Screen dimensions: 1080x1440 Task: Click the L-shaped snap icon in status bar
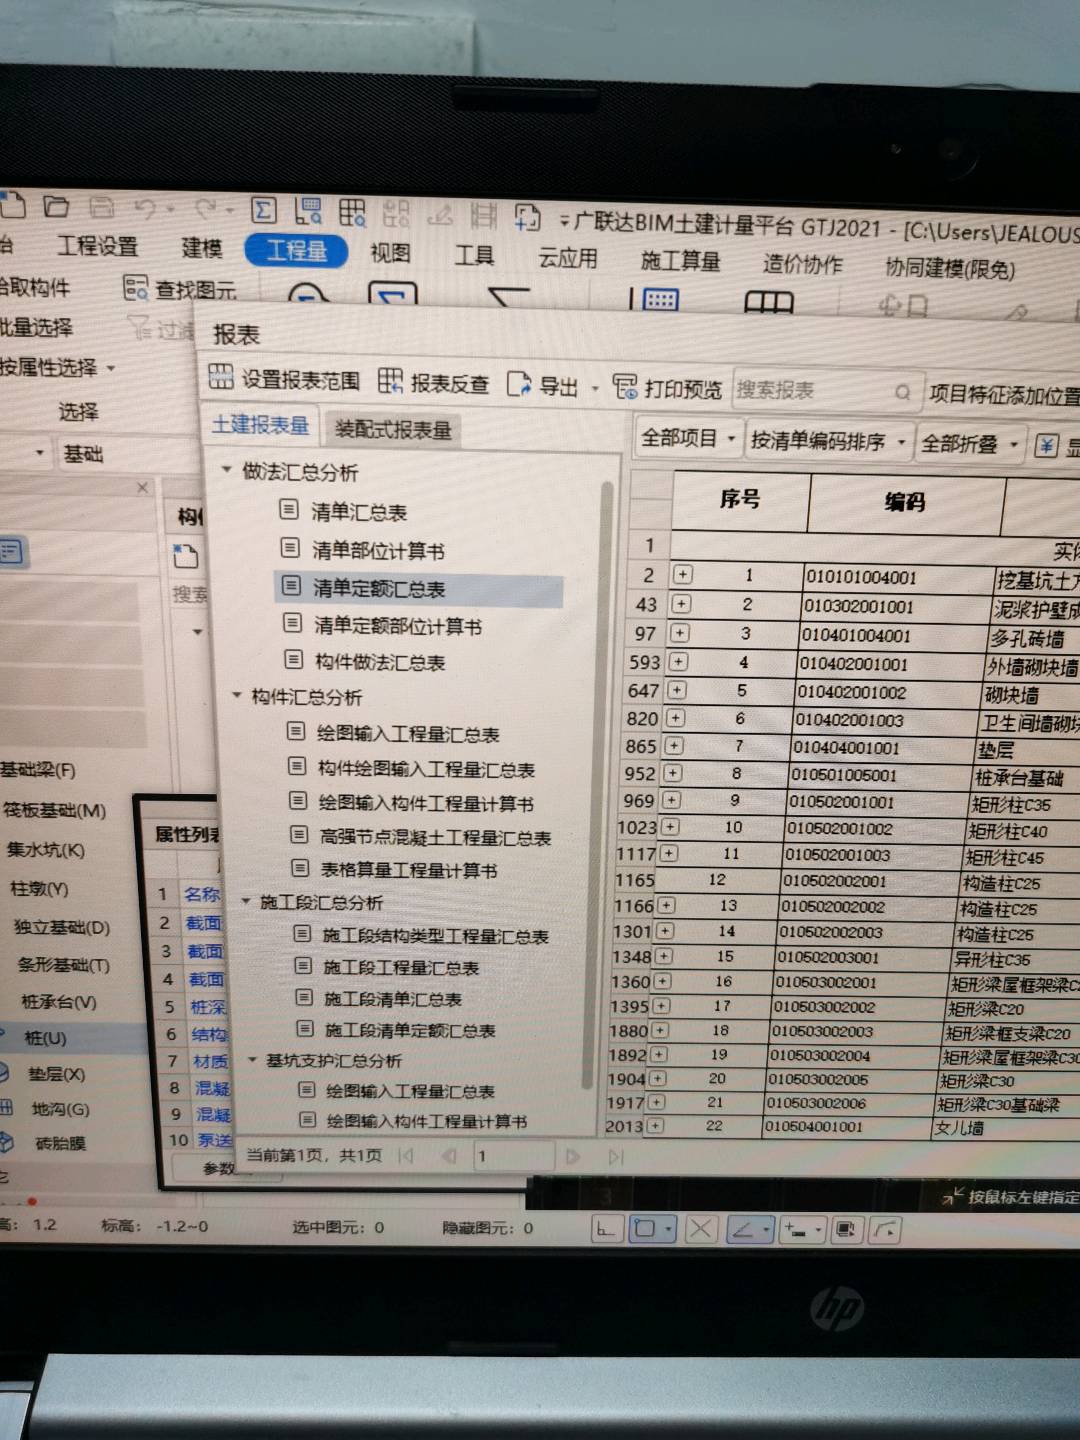606,1227
